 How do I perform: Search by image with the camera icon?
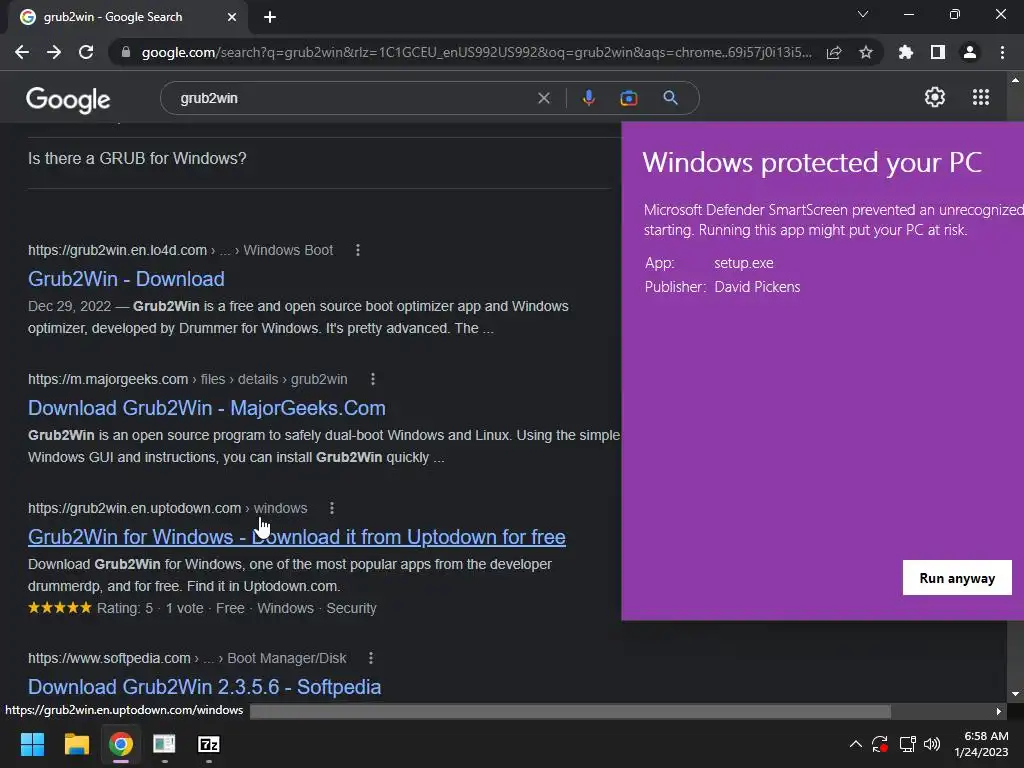click(x=628, y=98)
